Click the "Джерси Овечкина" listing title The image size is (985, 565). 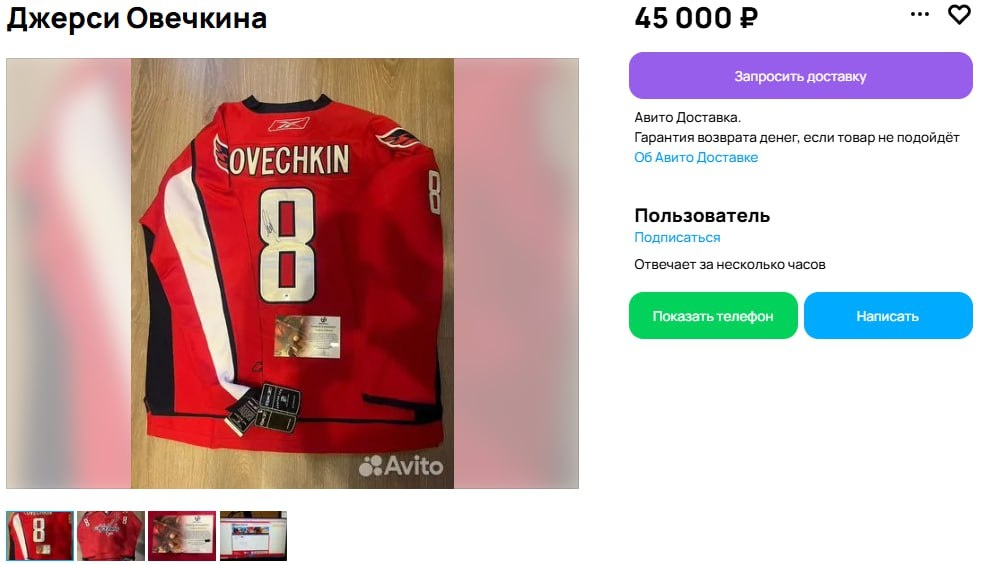pos(136,18)
